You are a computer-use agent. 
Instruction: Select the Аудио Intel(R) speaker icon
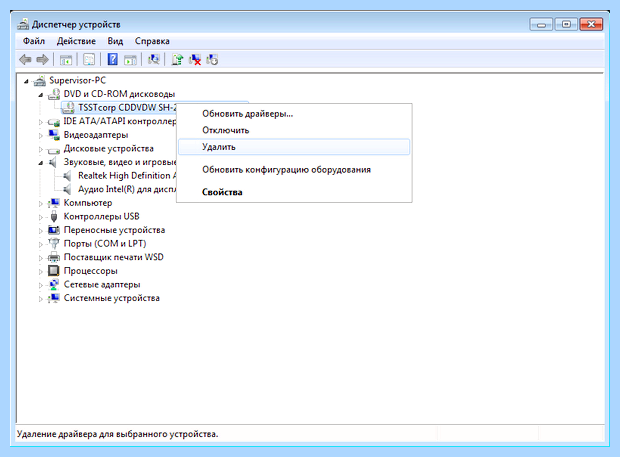68,189
